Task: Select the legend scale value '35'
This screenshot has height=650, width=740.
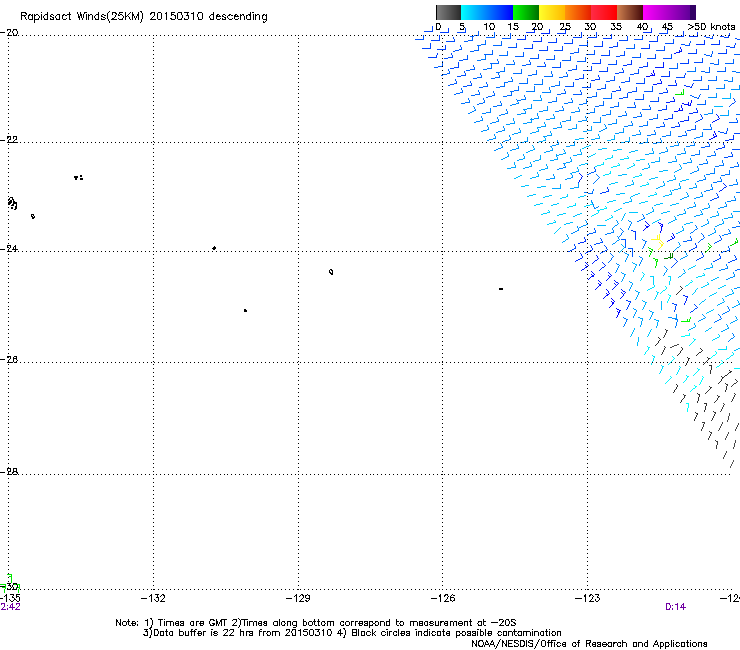Action: (616, 27)
